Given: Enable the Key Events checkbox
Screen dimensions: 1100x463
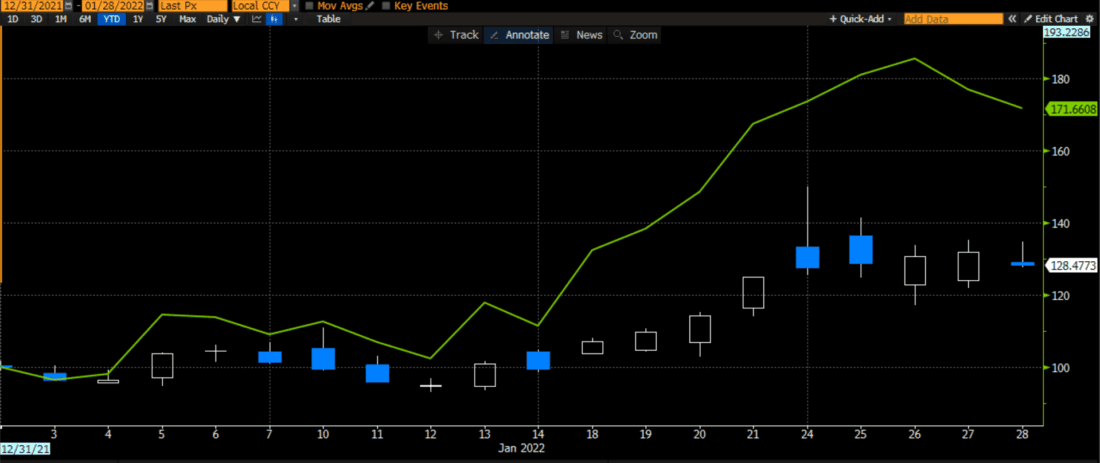Looking at the screenshot, I should 386,6.
